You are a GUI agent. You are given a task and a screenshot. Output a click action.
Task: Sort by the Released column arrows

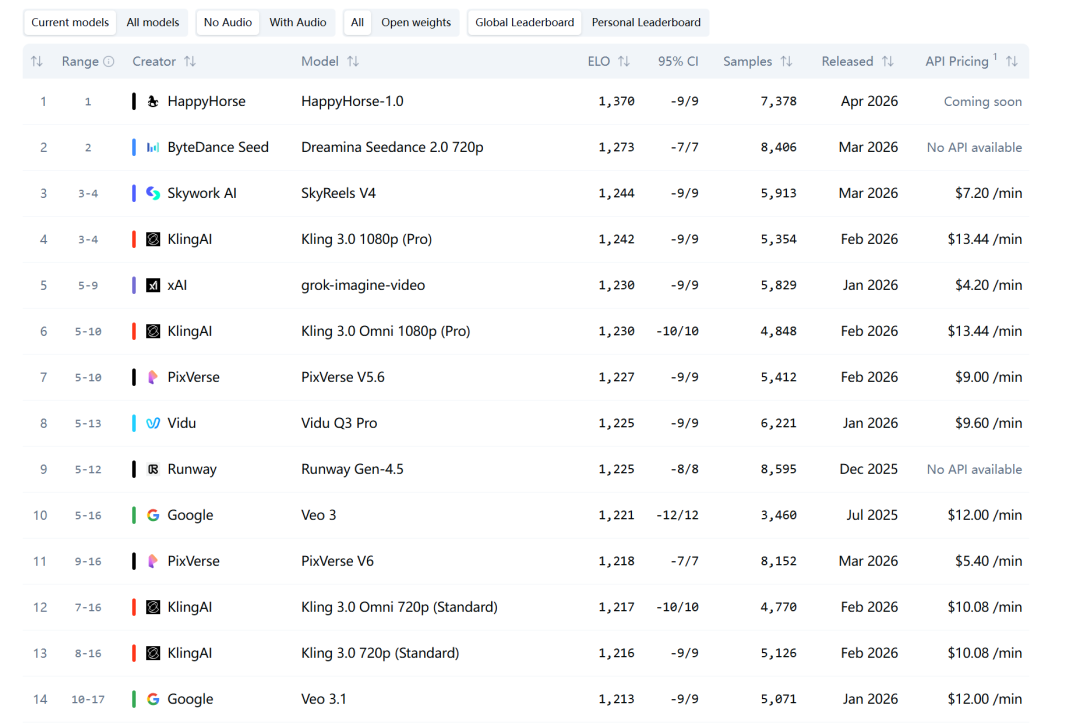point(888,61)
